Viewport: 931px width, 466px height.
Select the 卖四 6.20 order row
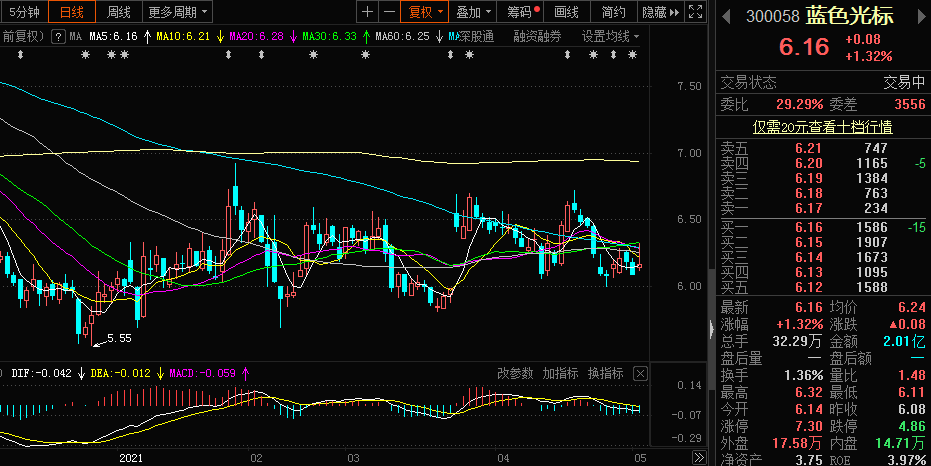(x=822, y=163)
